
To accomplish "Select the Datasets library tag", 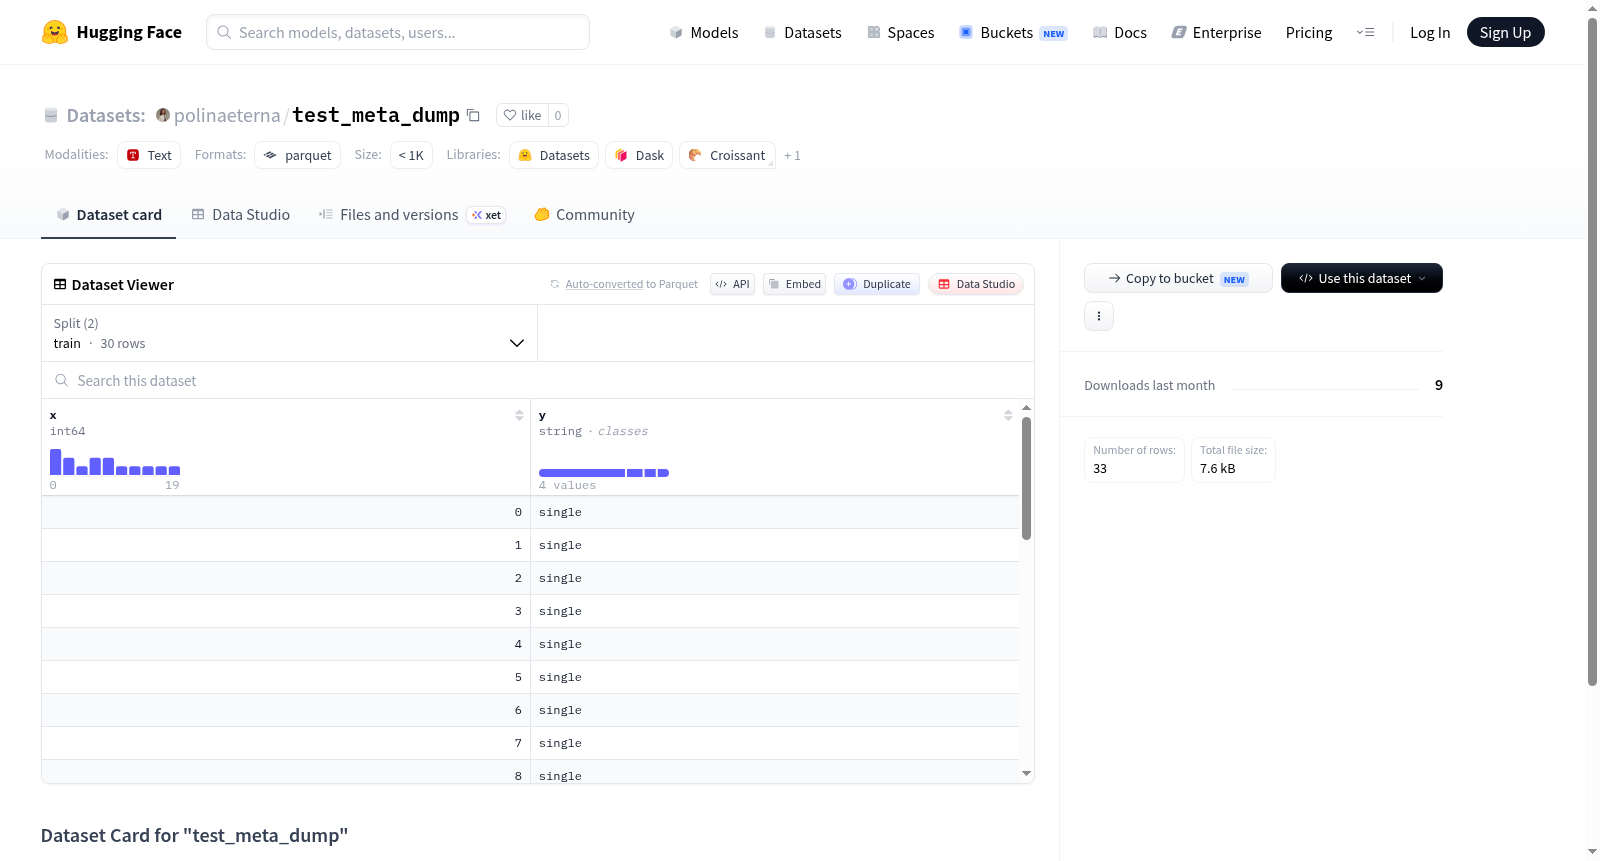I will [554, 155].
